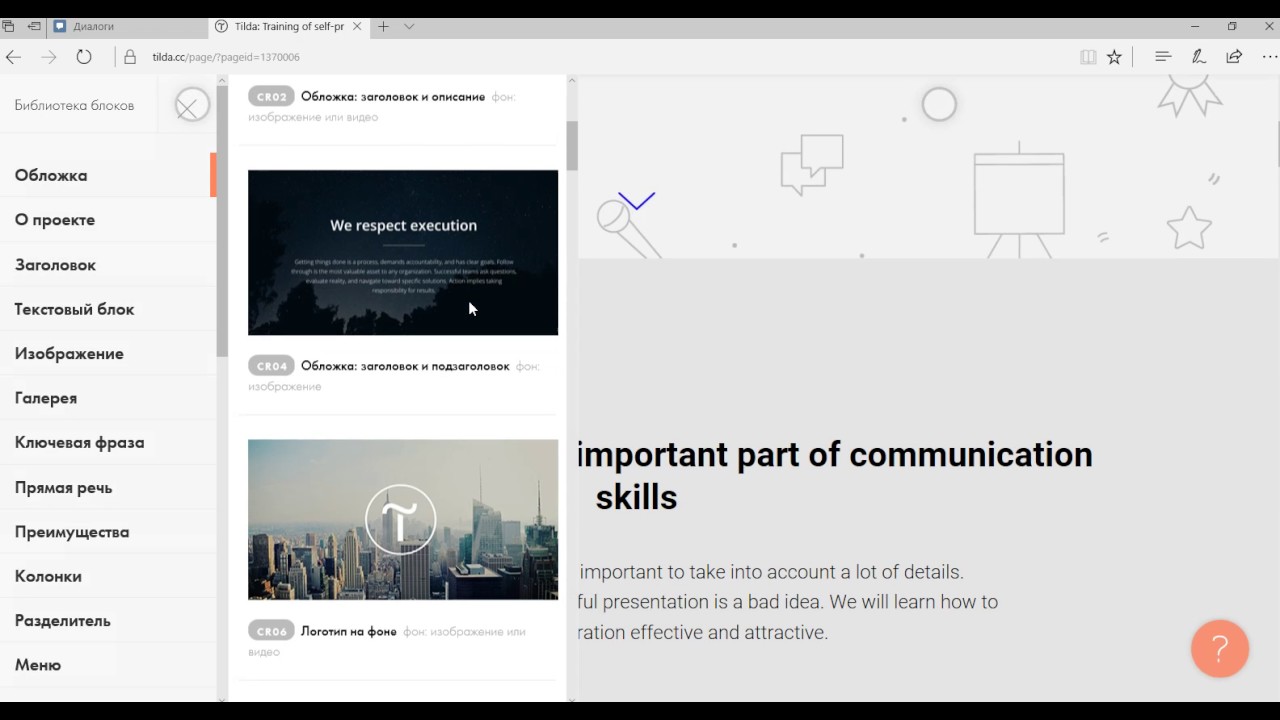
Task: Select Текстовый блок category
Action: pos(74,309)
